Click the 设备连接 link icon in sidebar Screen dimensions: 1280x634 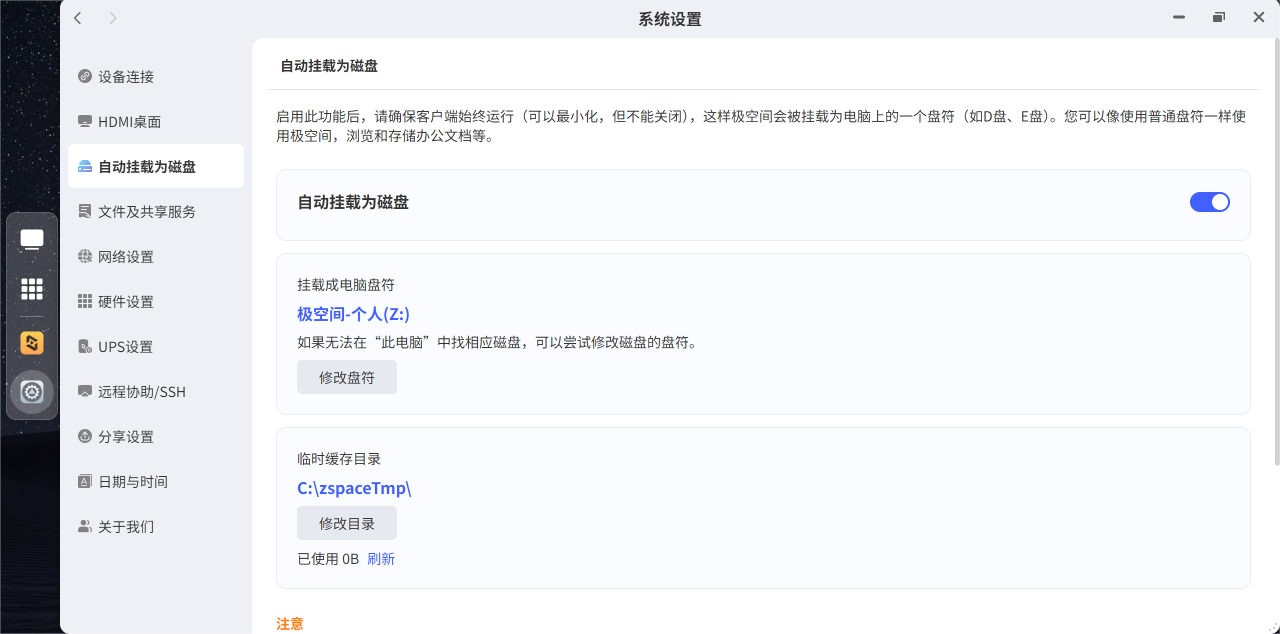pos(85,77)
